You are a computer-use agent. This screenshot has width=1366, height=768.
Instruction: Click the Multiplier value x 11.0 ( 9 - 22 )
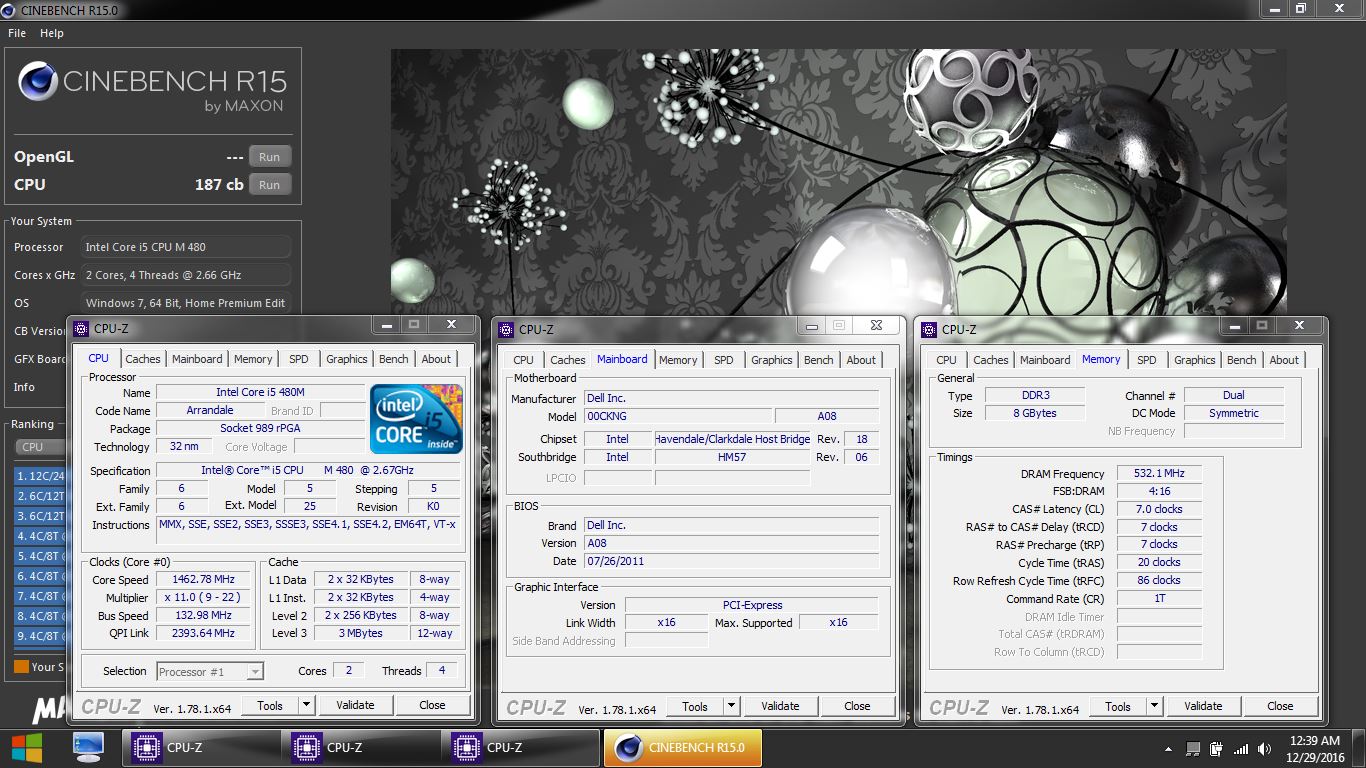click(x=204, y=598)
